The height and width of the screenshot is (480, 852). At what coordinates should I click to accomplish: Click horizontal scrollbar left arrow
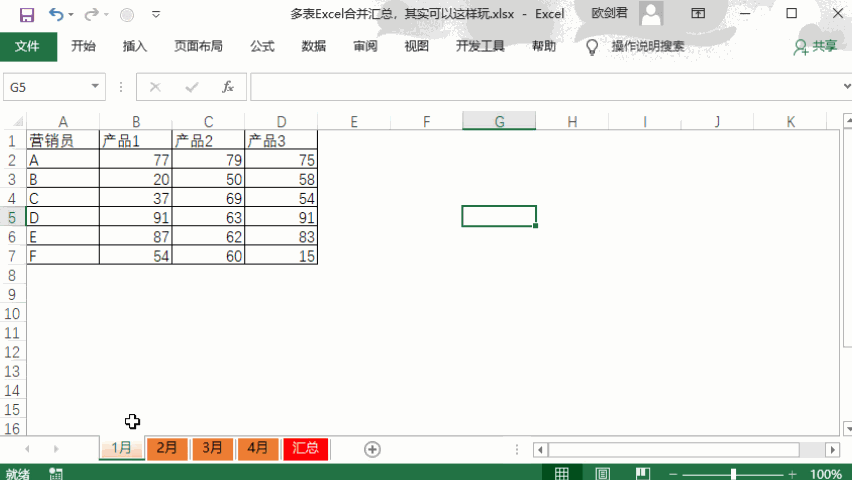click(x=540, y=450)
